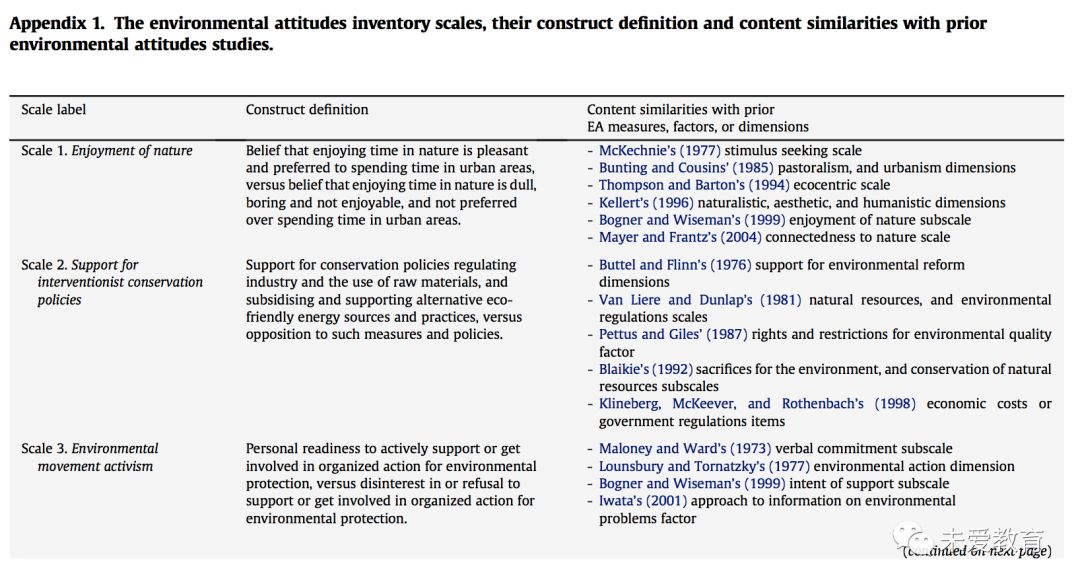Click Mayer and Frantz's (2004) reference
Screen dimensions: 1080x588
680,237
